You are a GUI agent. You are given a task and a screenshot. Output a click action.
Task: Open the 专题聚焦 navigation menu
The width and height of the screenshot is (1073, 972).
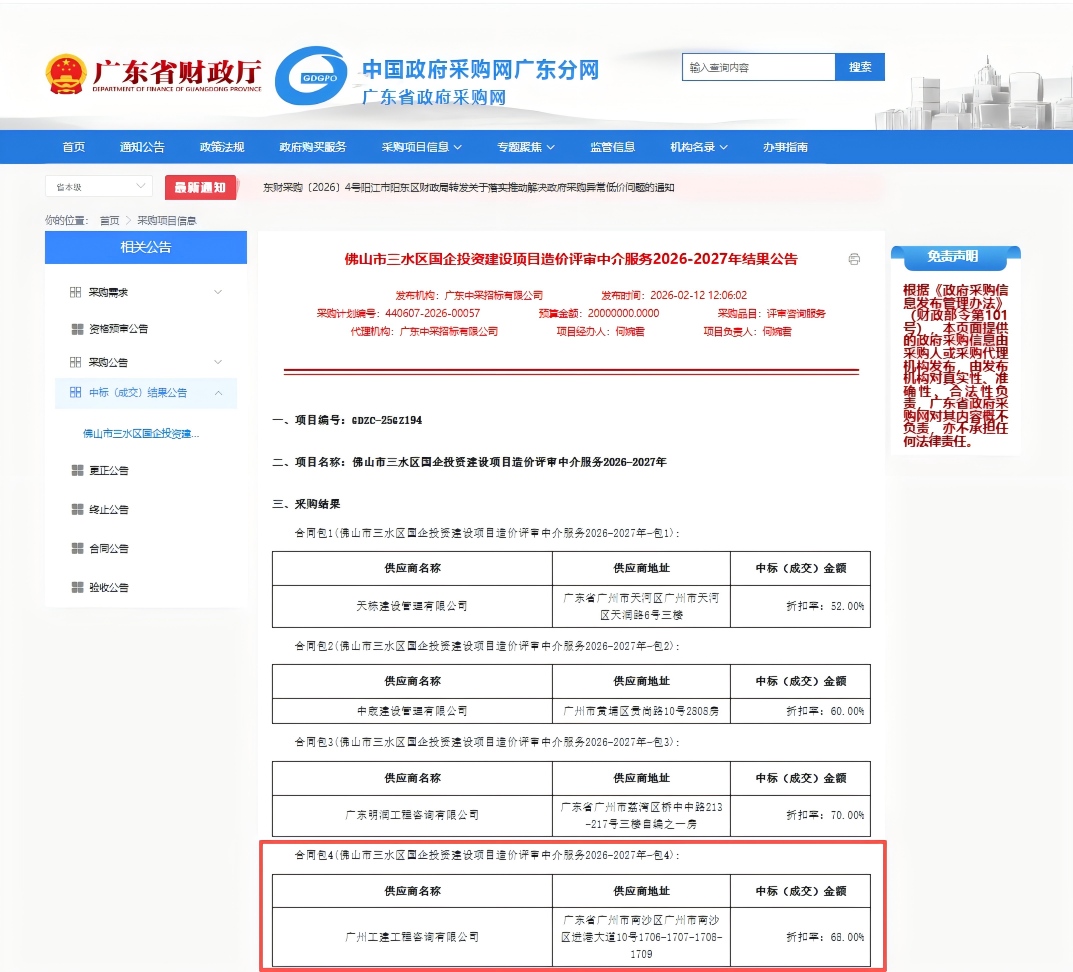click(525, 147)
